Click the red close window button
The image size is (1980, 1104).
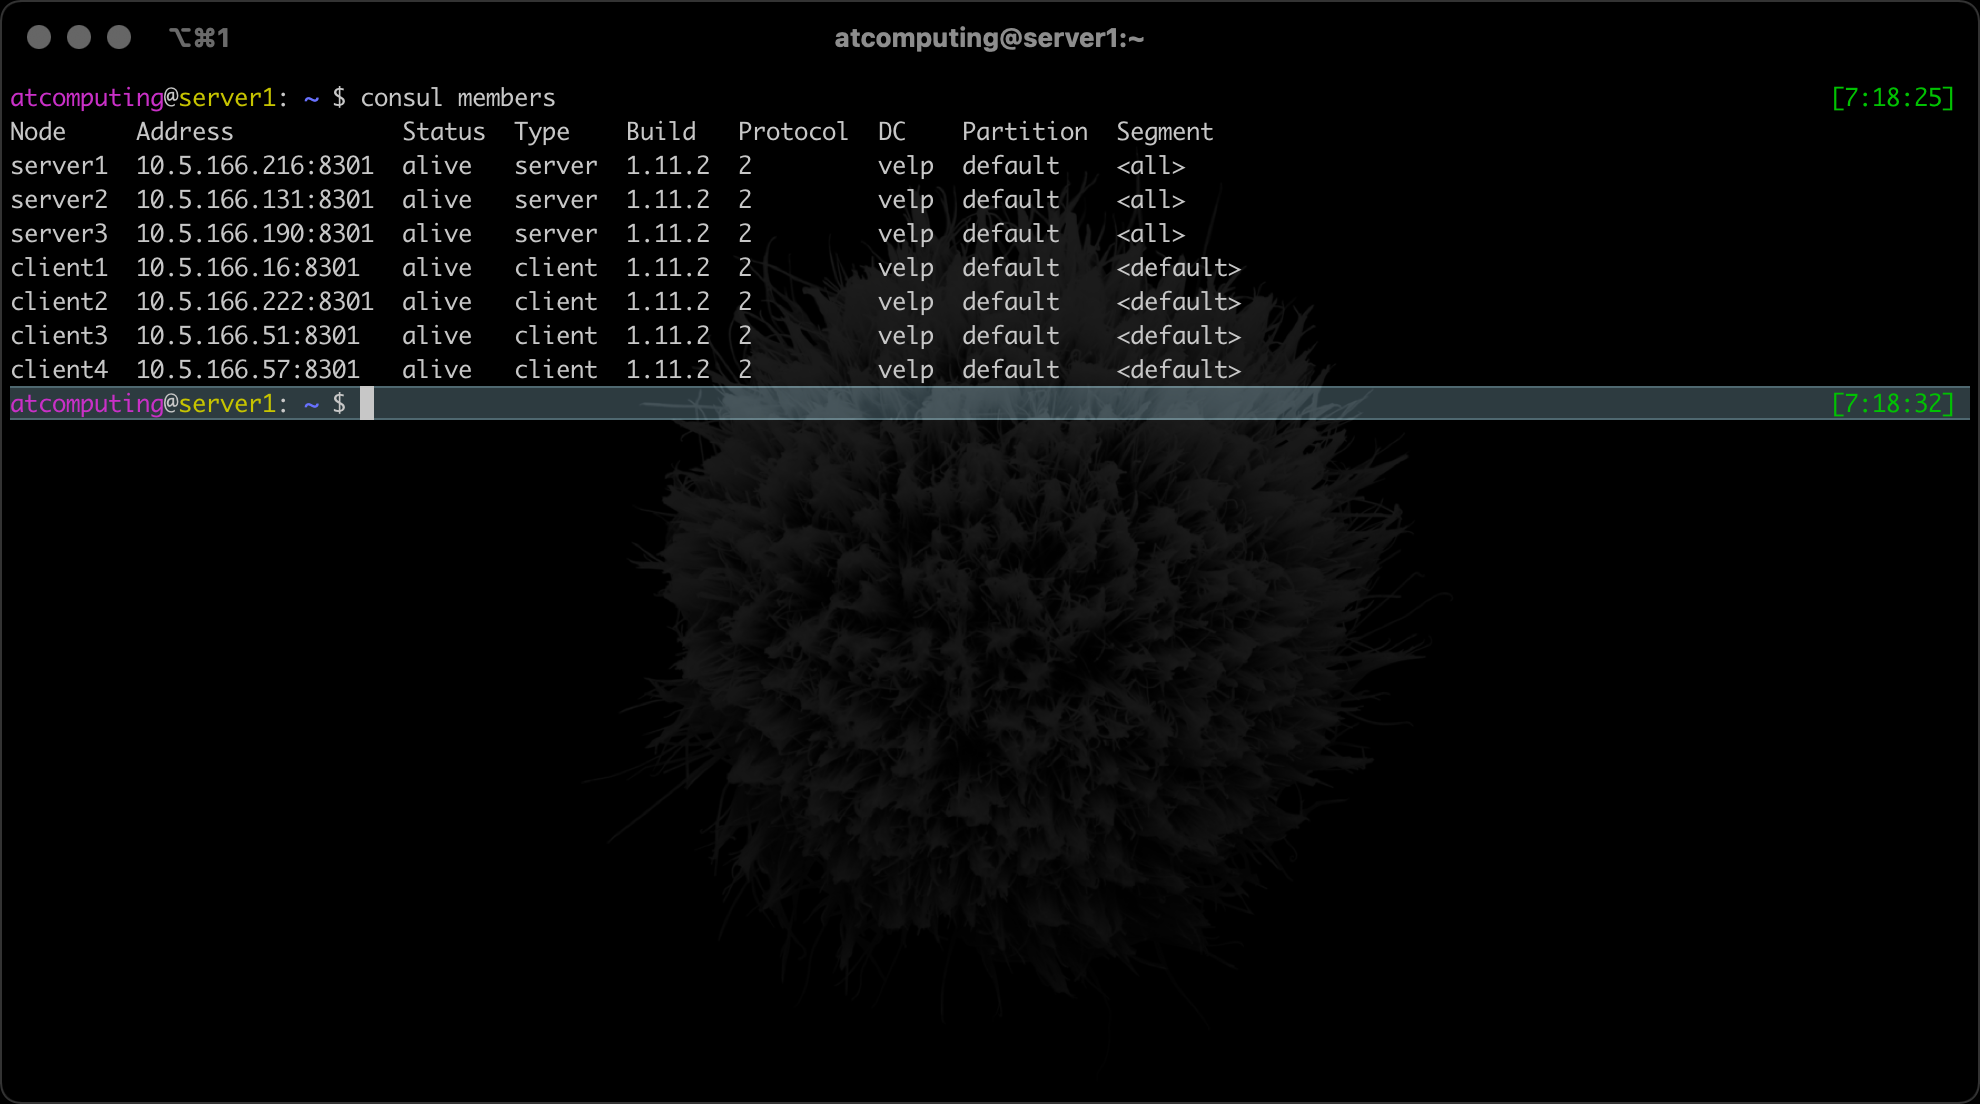pyautogui.click(x=39, y=38)
